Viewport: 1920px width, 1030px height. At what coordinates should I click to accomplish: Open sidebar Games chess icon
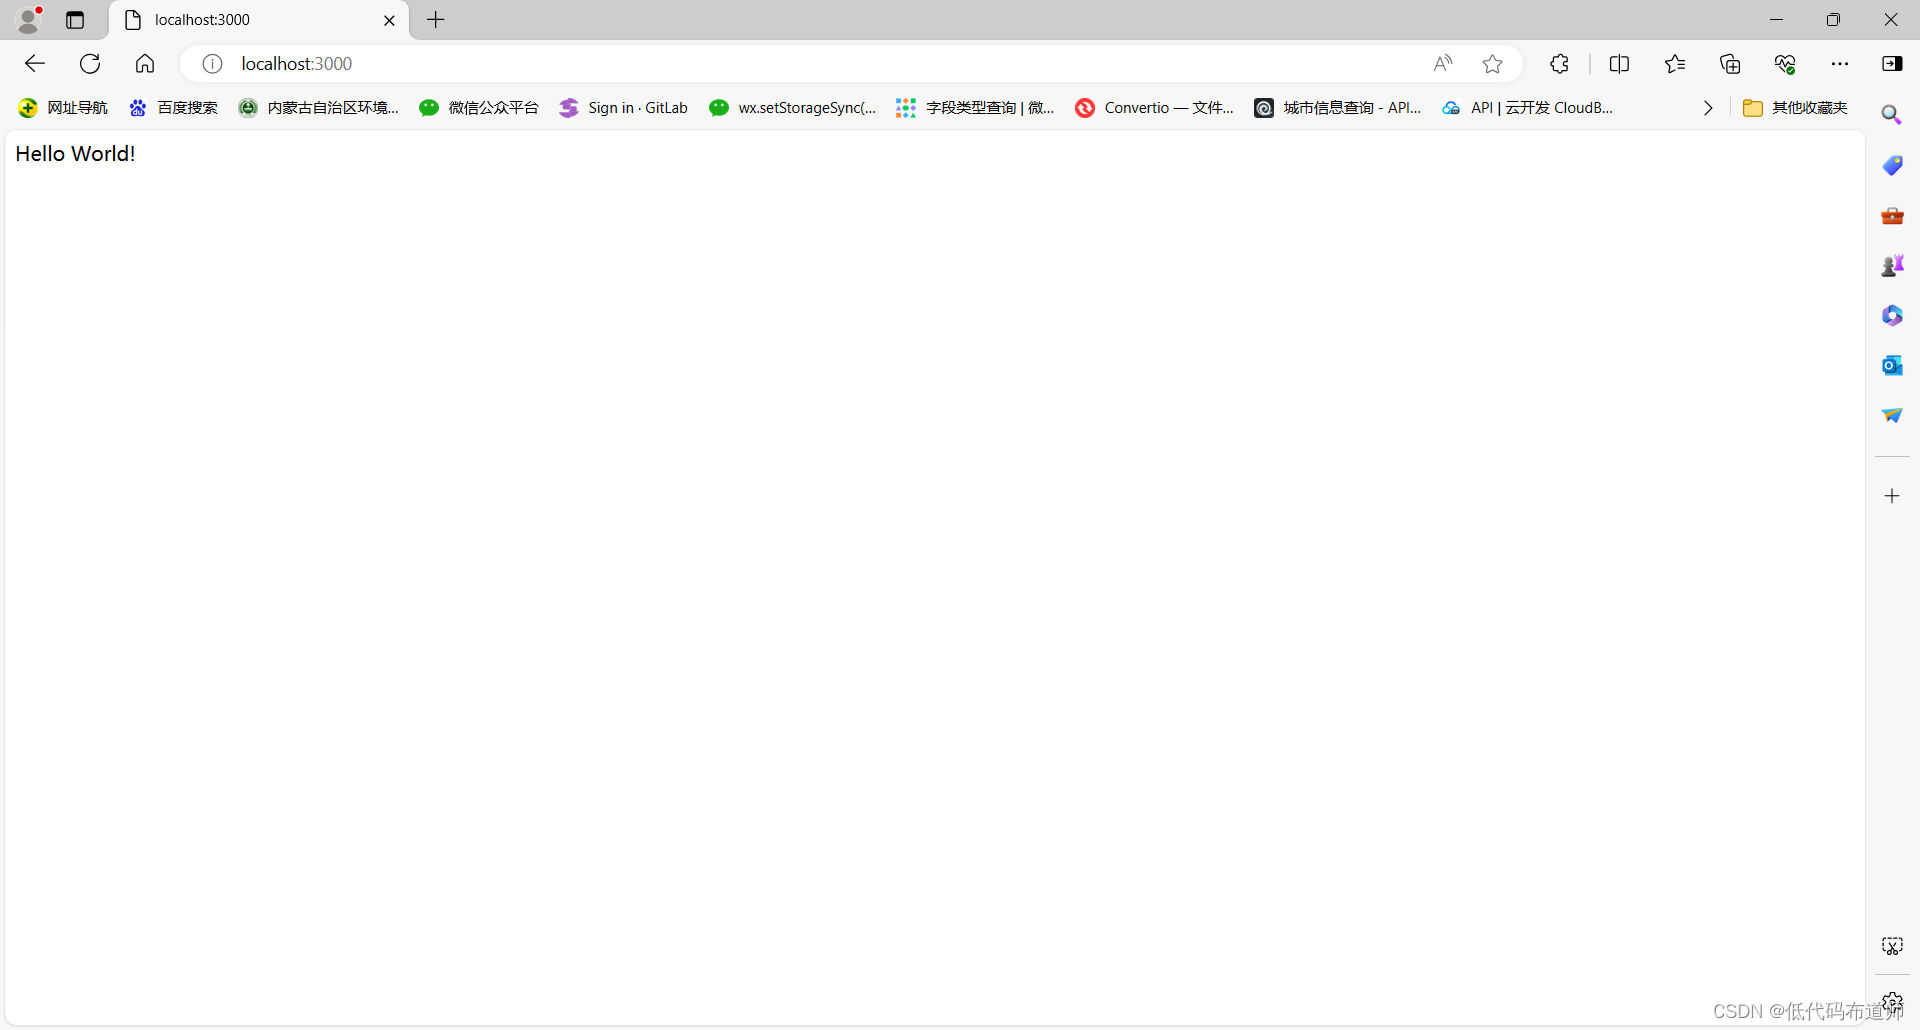tap(1892, 265)
